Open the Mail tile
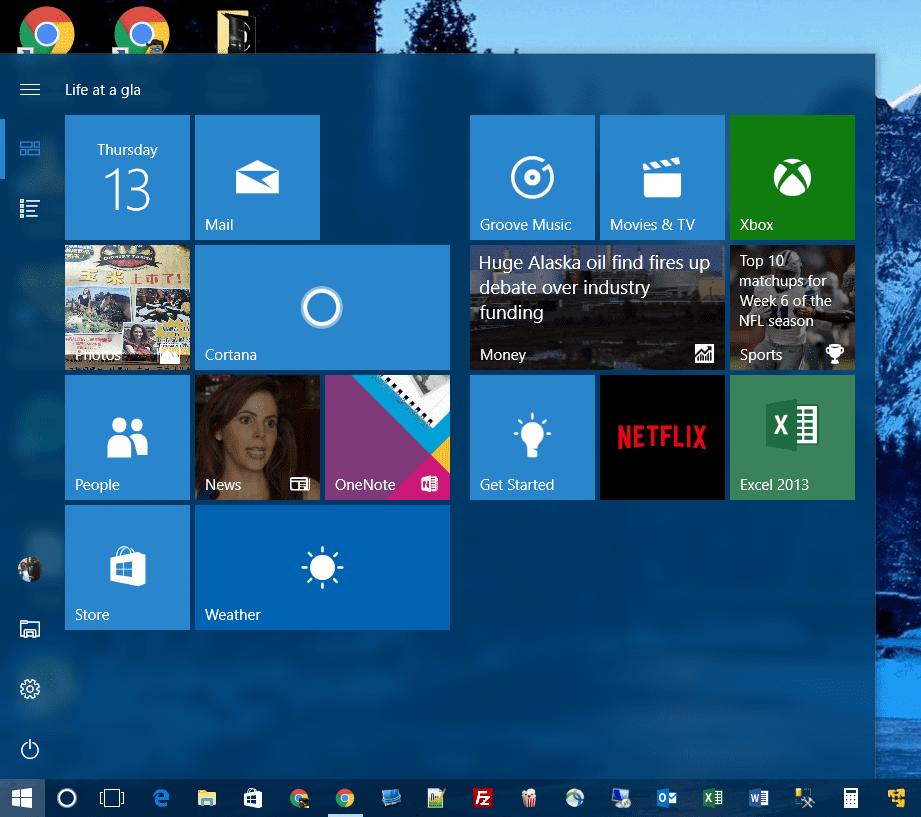Viewport: 921px width, 817px height. (257, 177)
